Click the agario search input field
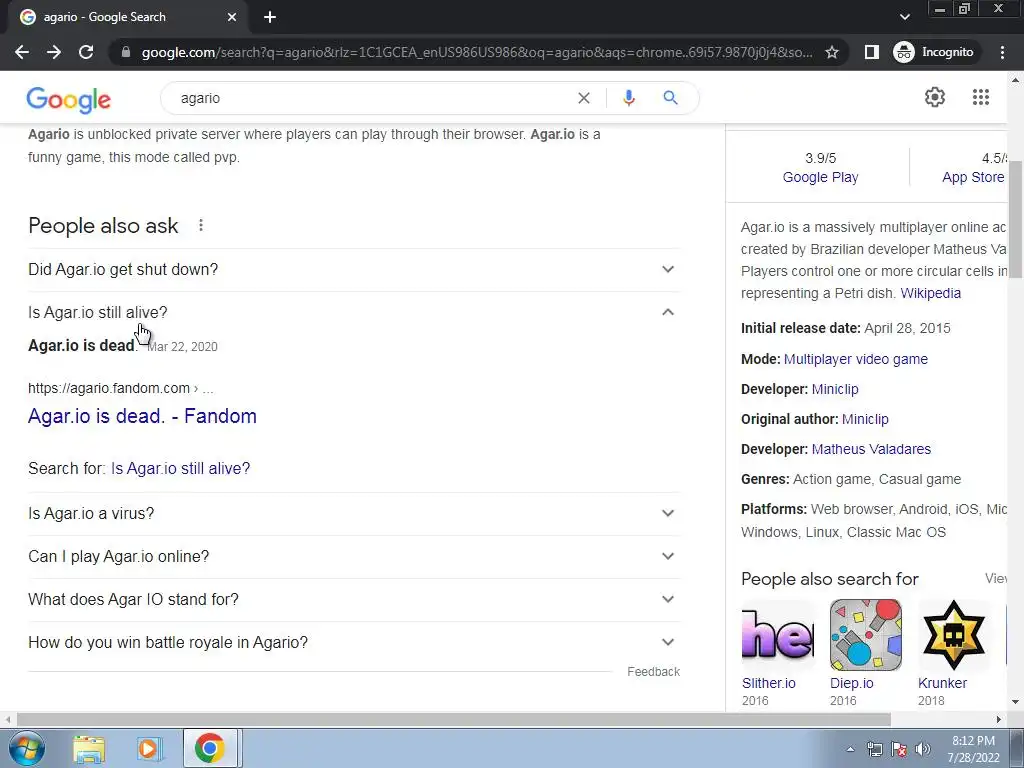This screenshot has height=768, width=1024. [x=372, y=98]
